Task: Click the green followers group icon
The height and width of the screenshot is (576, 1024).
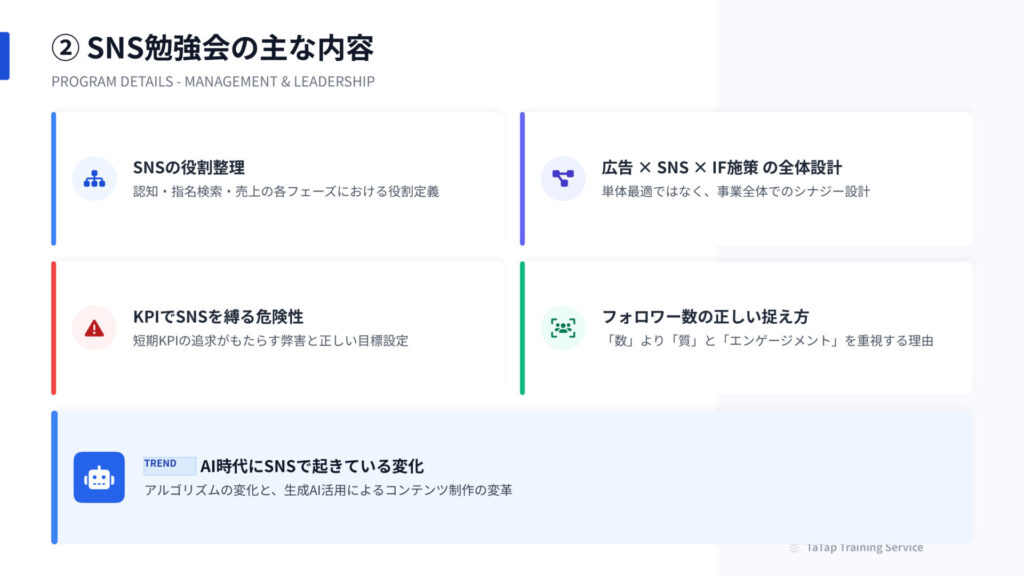Action: (x=563, y=328)
